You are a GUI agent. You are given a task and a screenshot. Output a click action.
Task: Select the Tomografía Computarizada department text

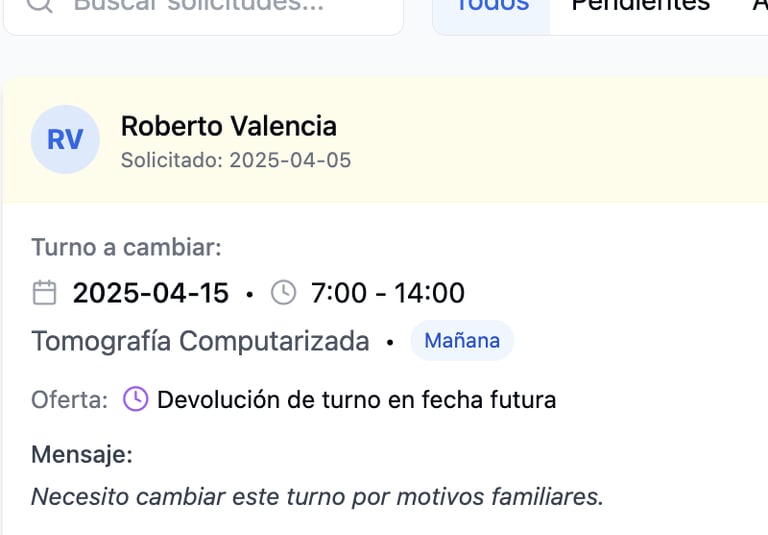pyautogui.click(x=200, y=341)
